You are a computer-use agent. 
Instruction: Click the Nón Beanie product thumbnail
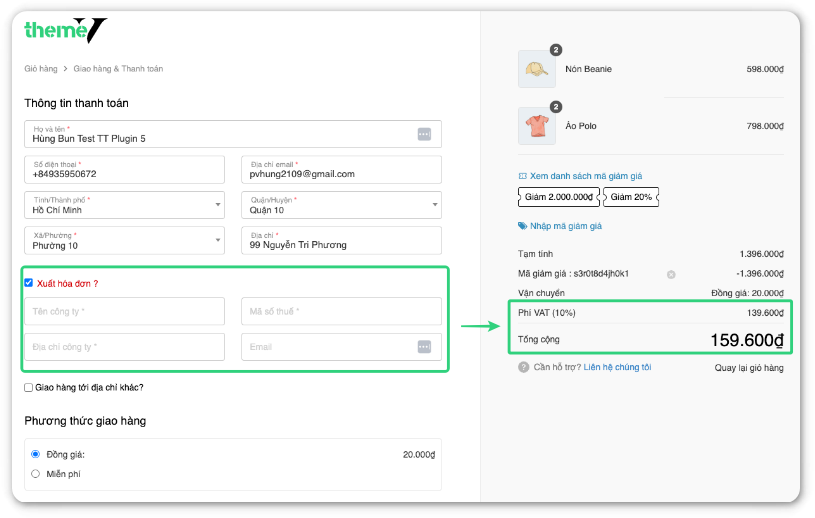pos(537,69)
